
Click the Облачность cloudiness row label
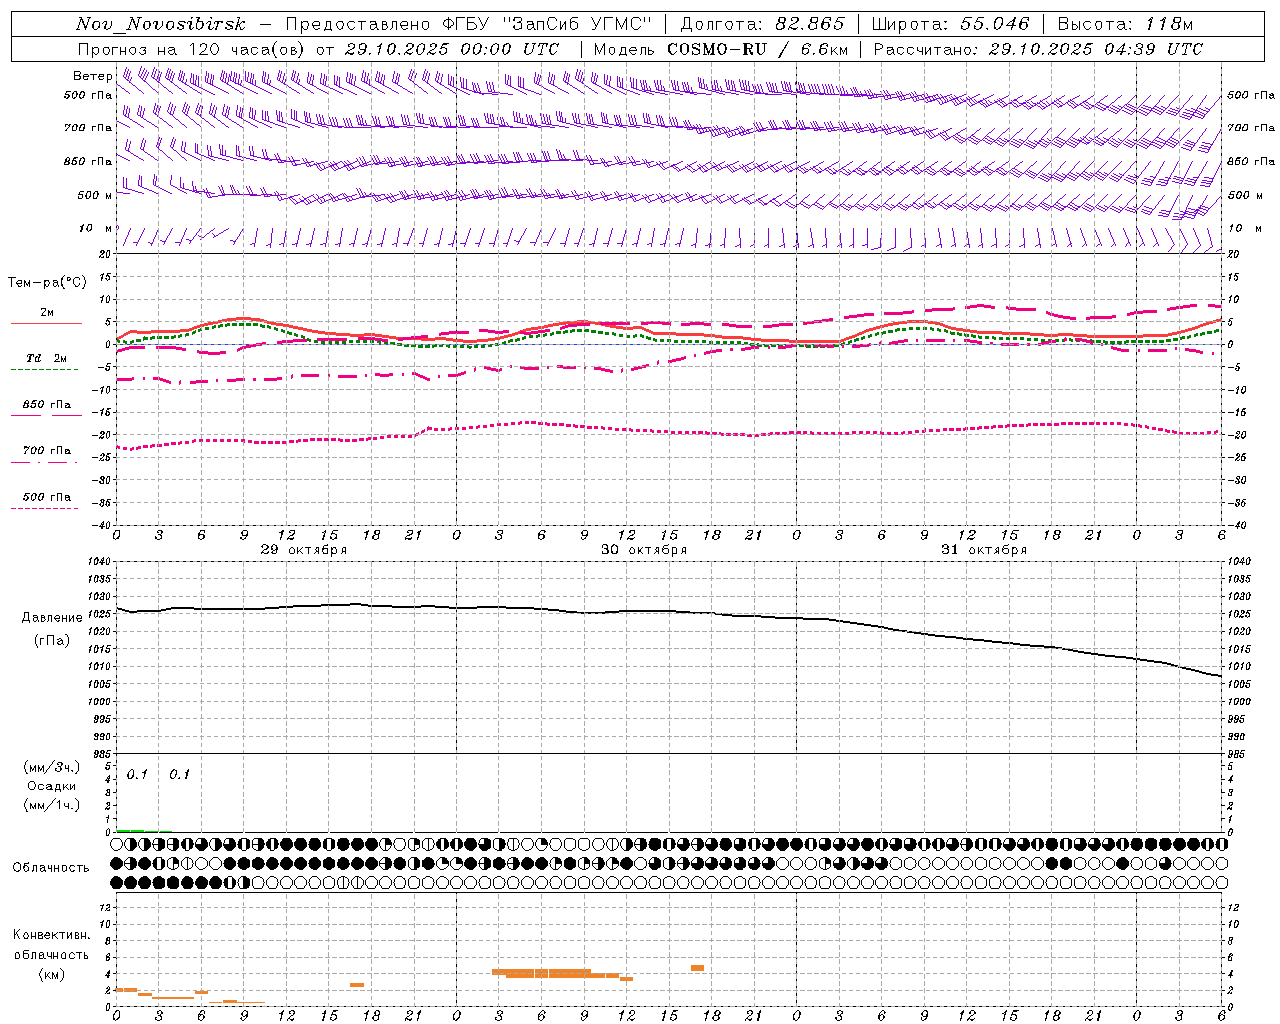point(51,867)
